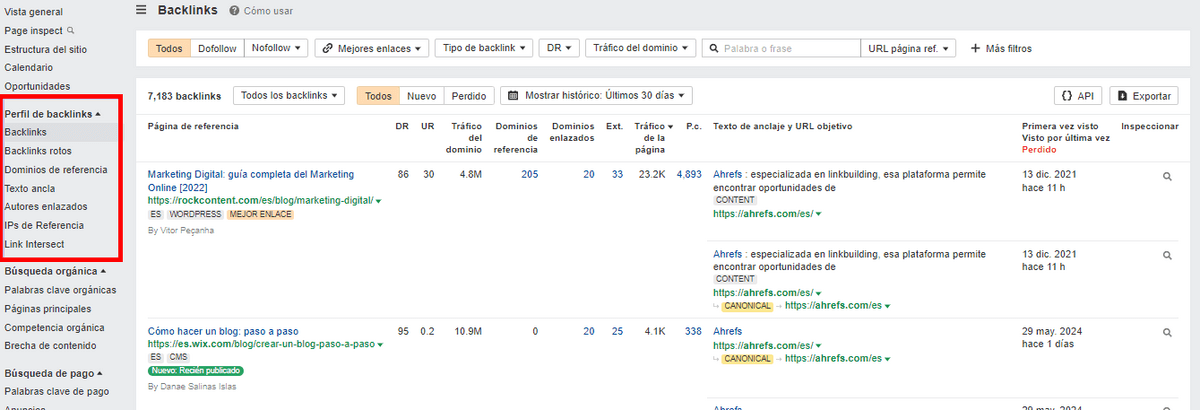Open rockcontent.com URL dropdown arrow

pos(378,201)
